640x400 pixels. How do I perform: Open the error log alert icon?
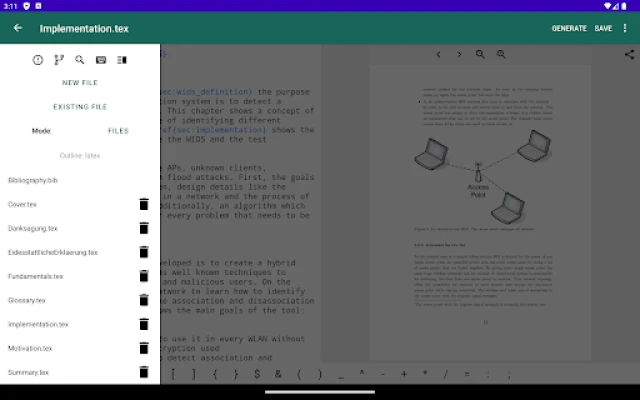pyautogui.click(x=38, y=60)
